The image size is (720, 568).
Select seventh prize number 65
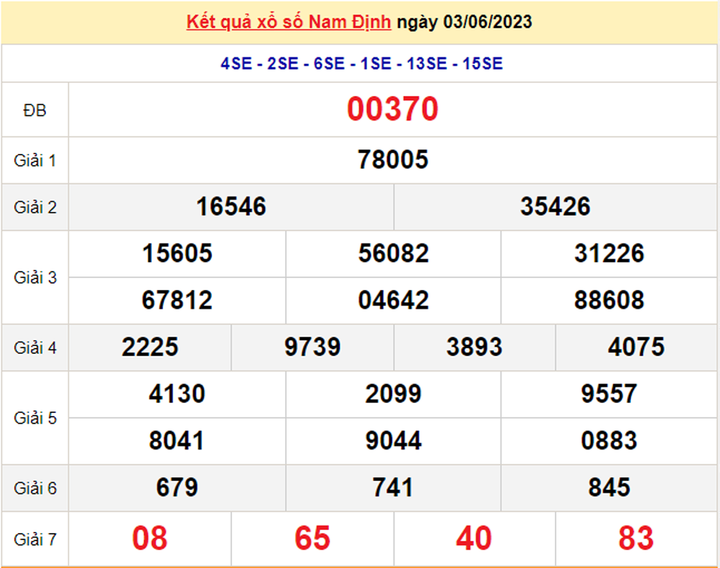tap(312, 538)
